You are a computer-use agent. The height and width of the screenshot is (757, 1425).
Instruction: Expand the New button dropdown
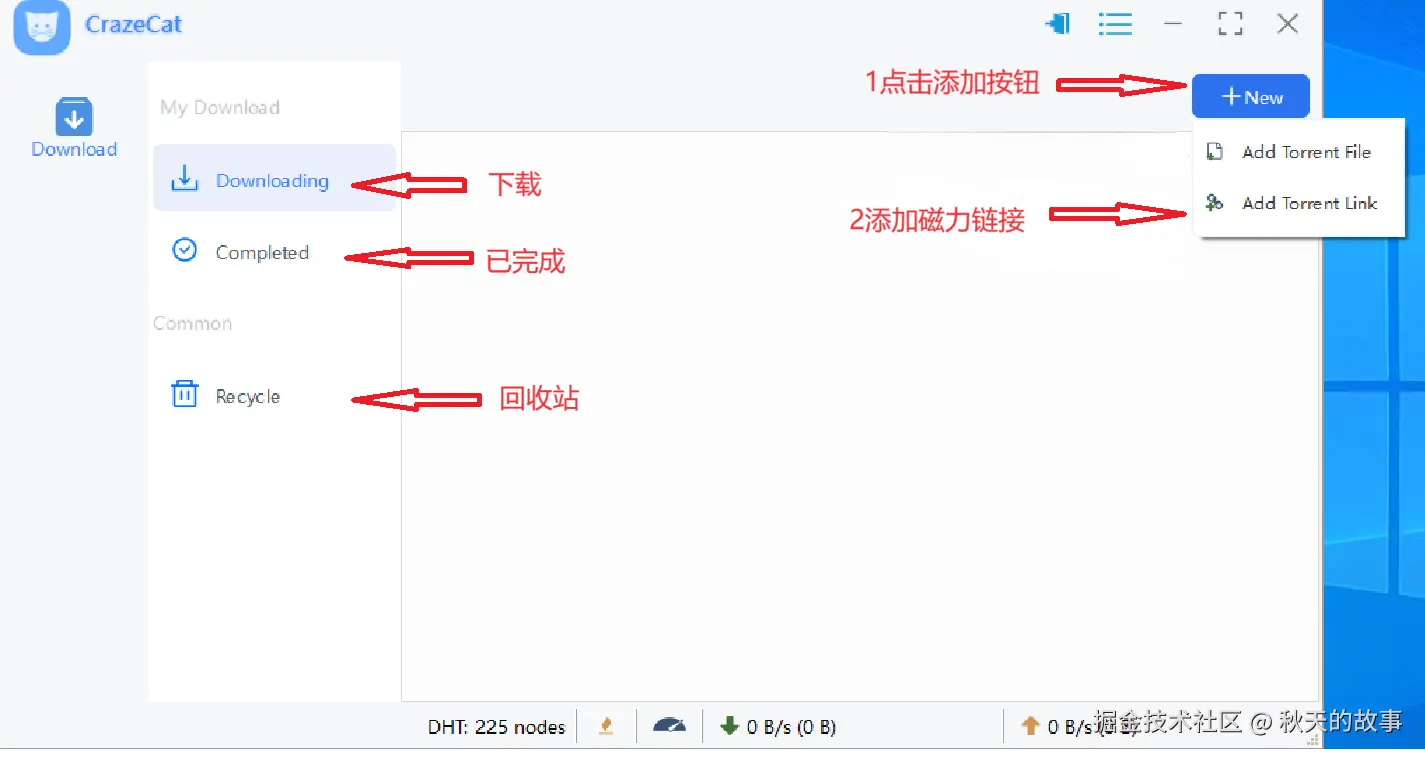pyautogui.click(x=1250, y=97)
